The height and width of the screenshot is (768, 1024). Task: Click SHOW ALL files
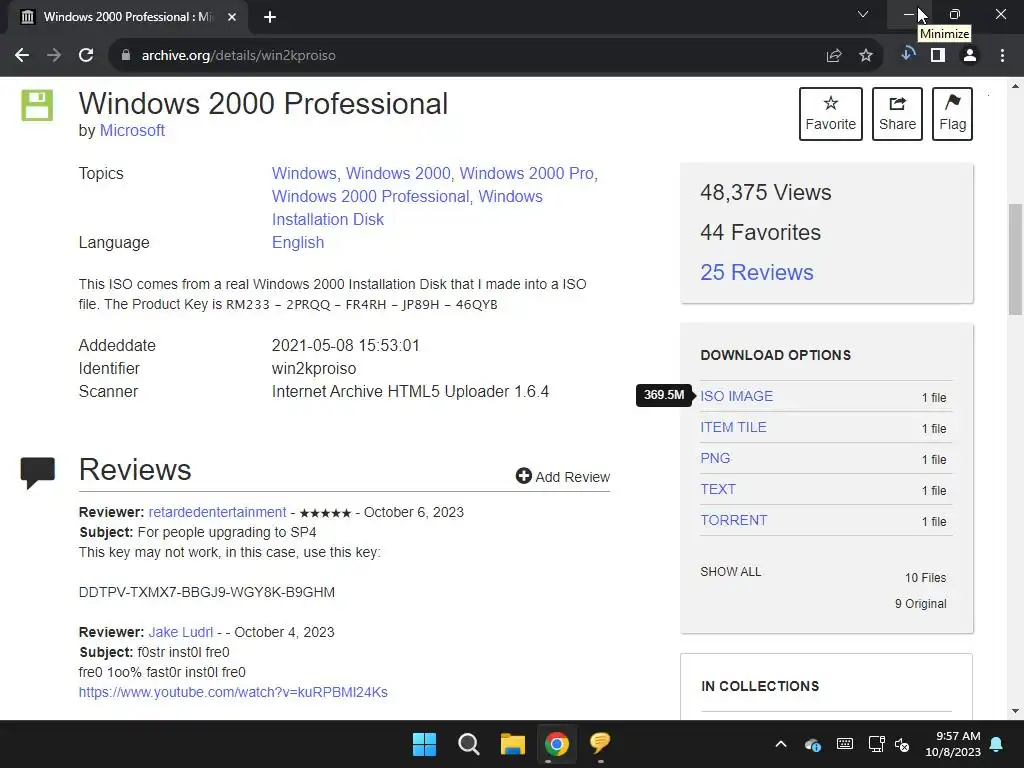tap(730, 572)
